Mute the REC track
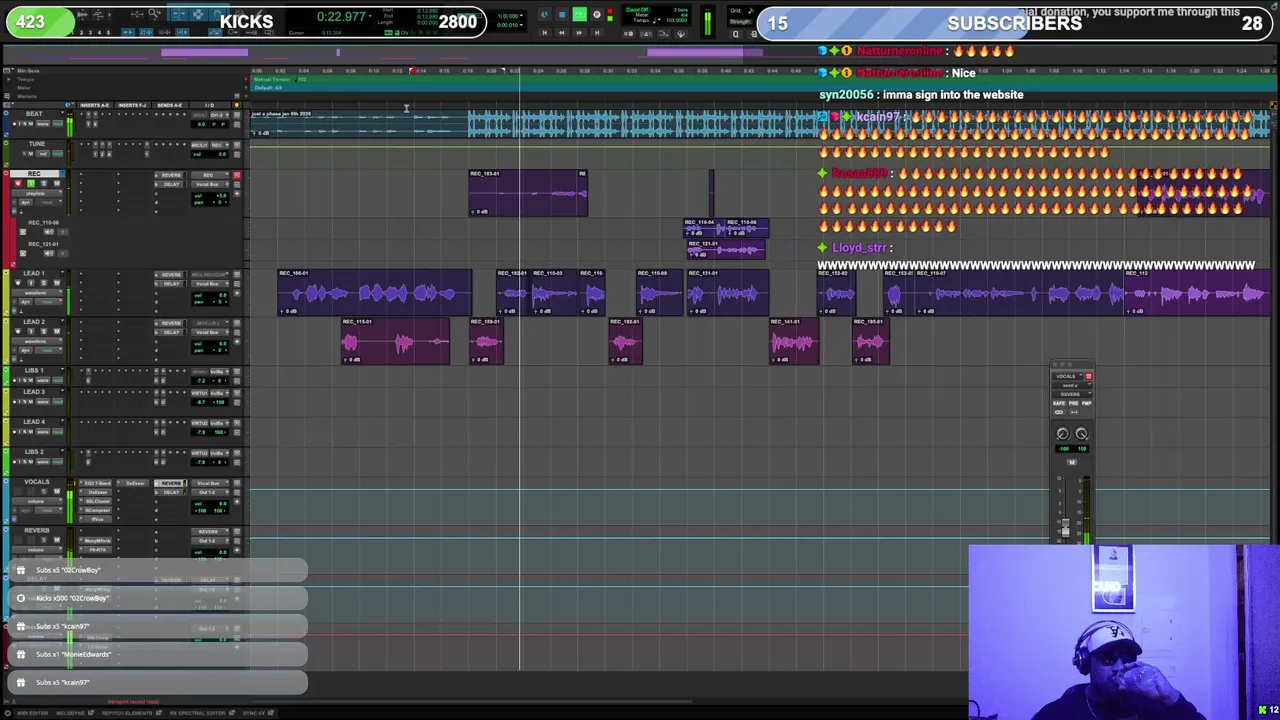 tap(57, 183)
